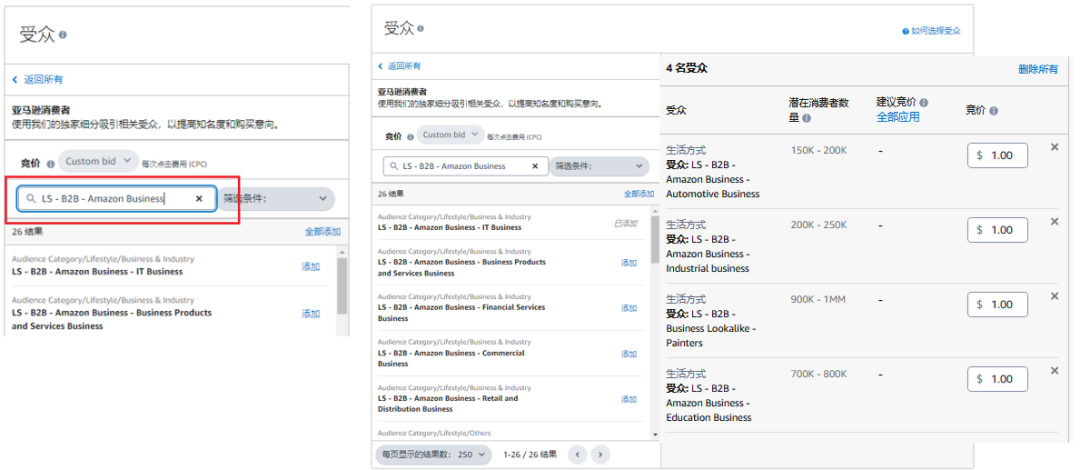Image resolution: width=1080 pixels, height=470 pixels.
Task: Click info icon beside 潜在消费者数量 header
Action: [806, 118]
